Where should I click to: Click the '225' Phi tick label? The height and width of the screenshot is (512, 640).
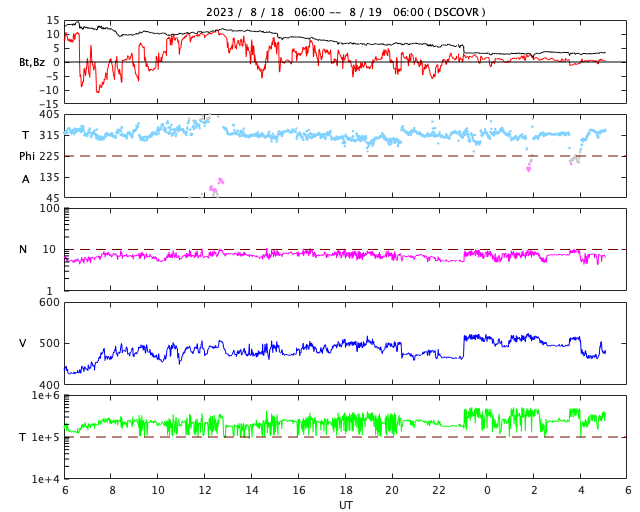coord(49,156)
